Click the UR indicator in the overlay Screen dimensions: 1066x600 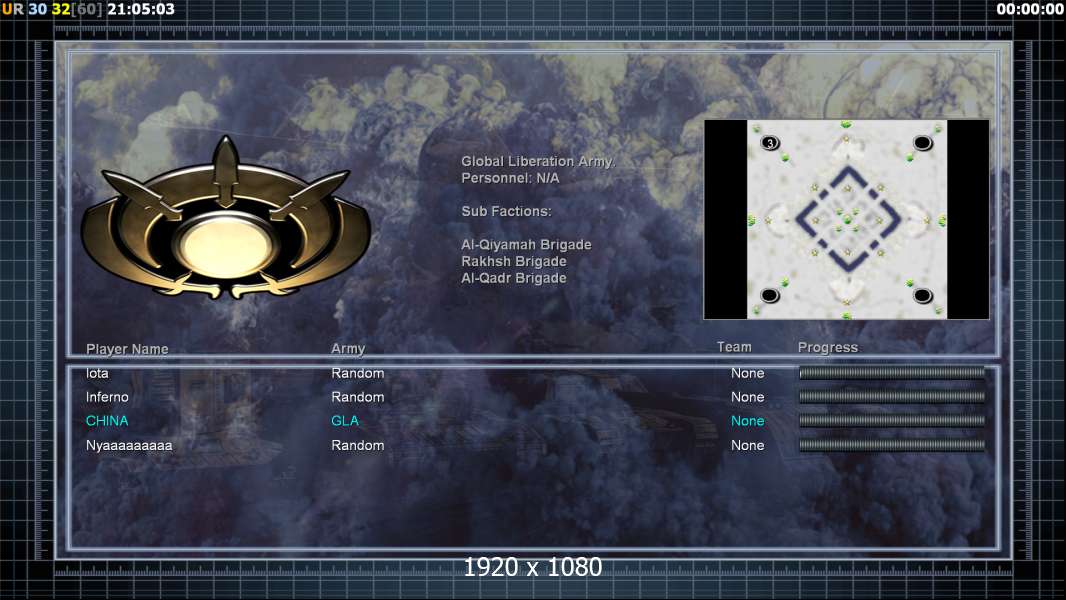click(12, 9)
